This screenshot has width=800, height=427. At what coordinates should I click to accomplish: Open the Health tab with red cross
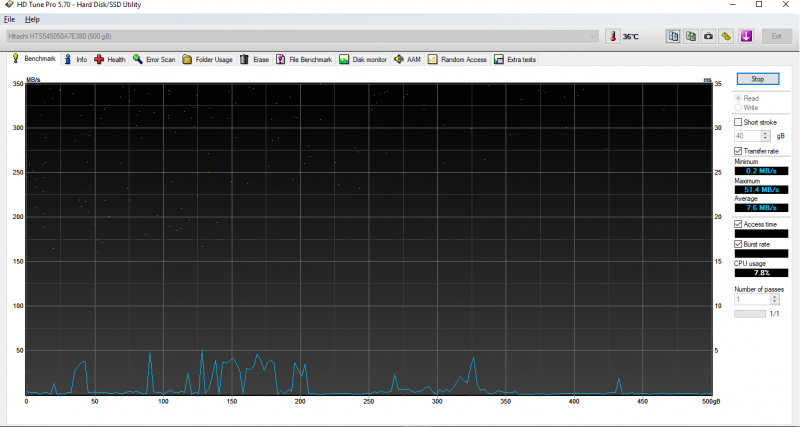coord(110,59)
